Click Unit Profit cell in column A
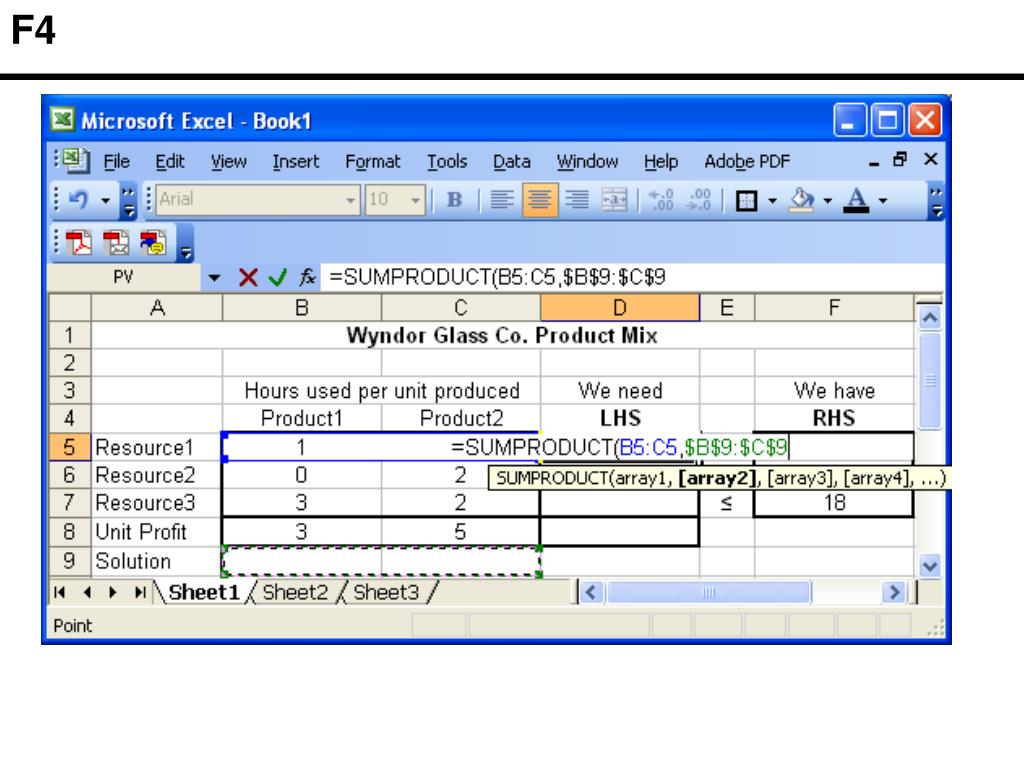Image resolution: width=1024 pixels, height=768 pixels. [x=157, y=532]
